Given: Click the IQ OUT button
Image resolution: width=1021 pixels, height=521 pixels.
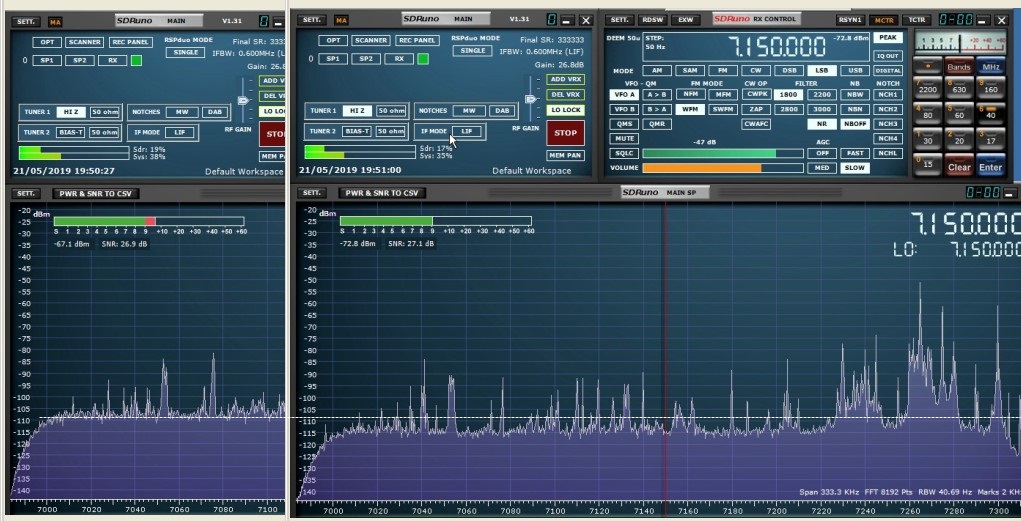Looking at the screenshot, I should coord(888,56).
